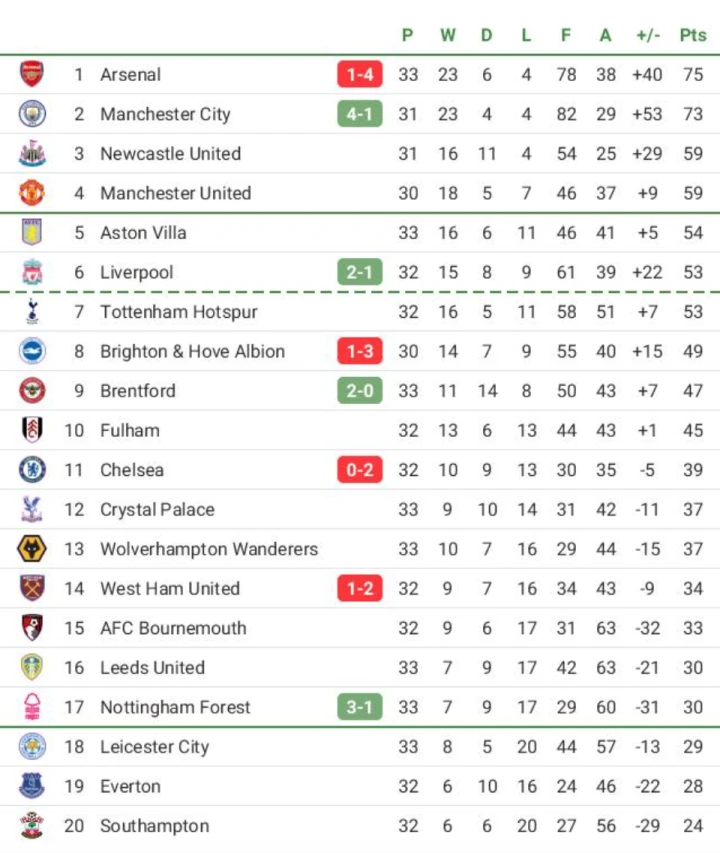Sort table by Pts column header
This screenshot has width=720, height=853.
coord(693,35)
